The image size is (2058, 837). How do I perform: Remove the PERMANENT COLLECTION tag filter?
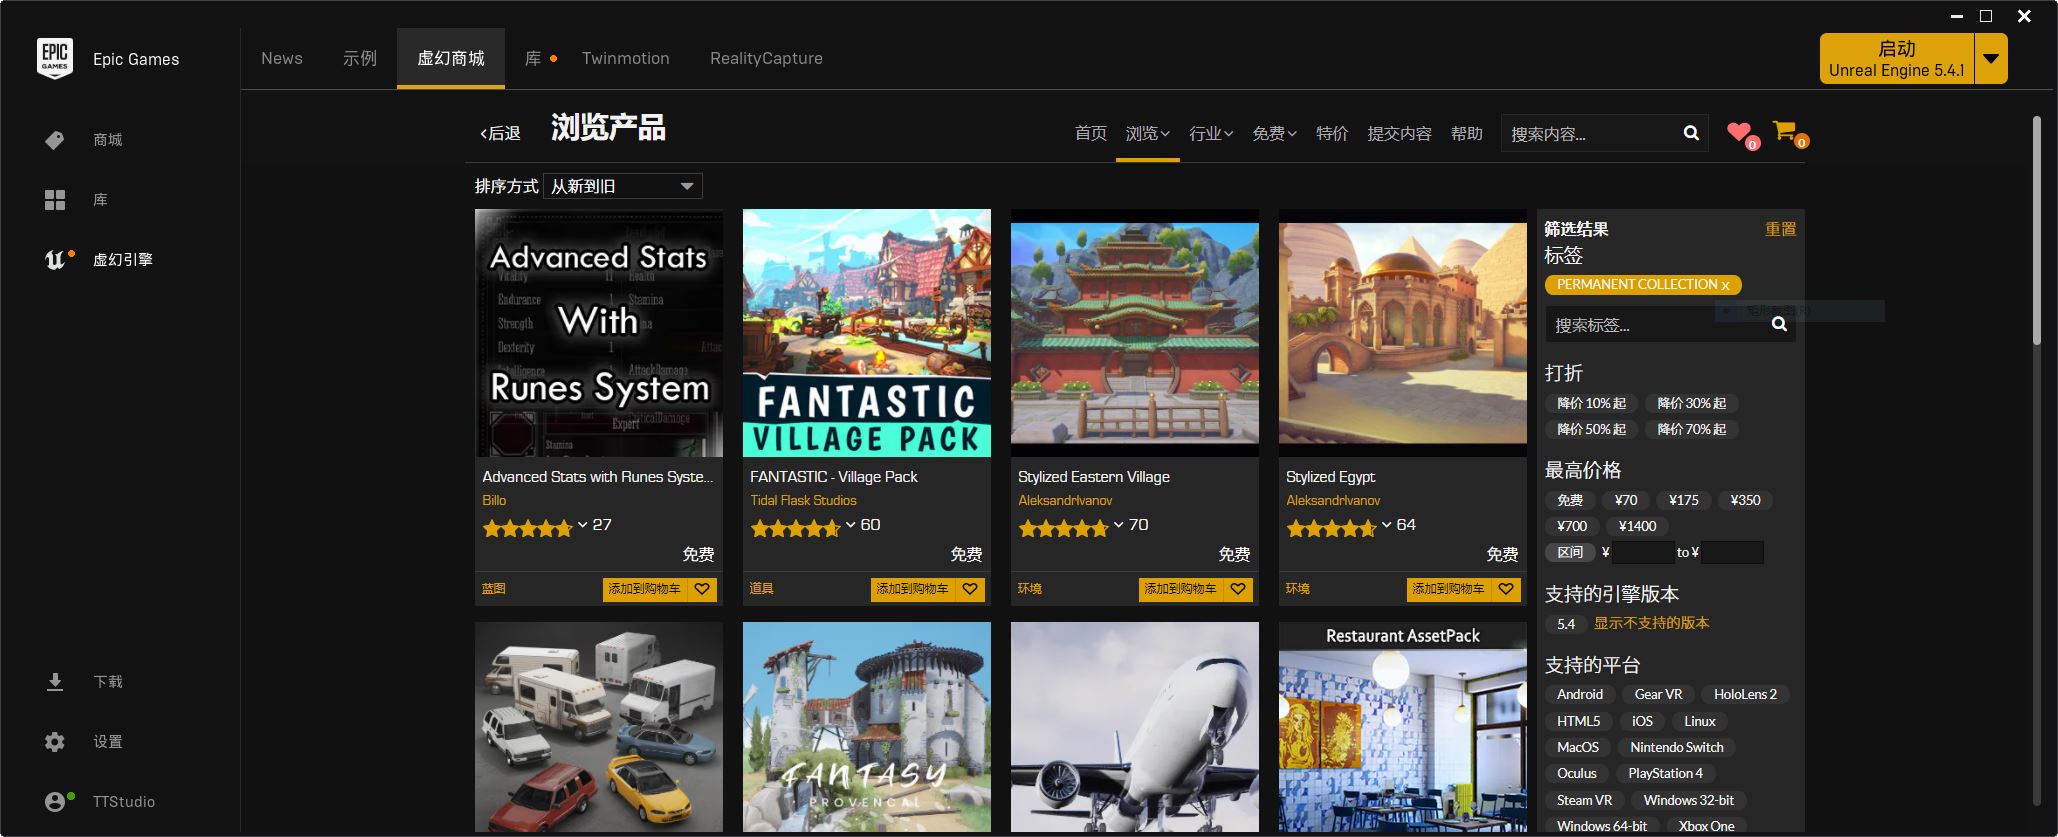pyautogui.click(x=1725, y=285)
